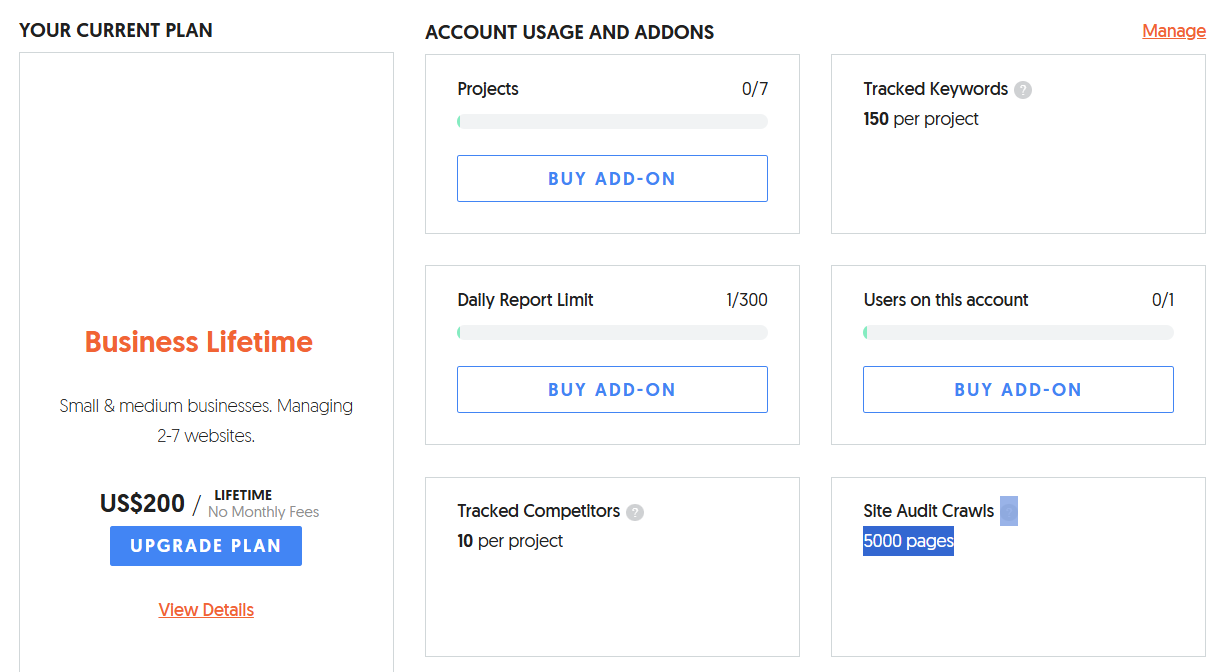Click the Site Audit Crawls help icon
The image size is (1220, 672).
coord(1009,511)
